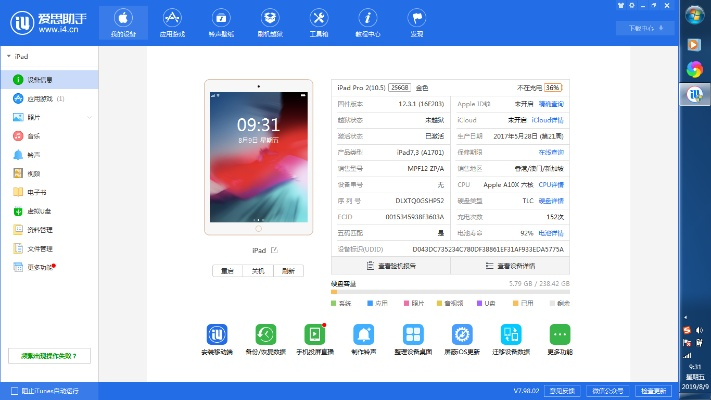Open the iCloud details link
The height and width of the screenshot is (400, 711).
click(x=547, y=120)
